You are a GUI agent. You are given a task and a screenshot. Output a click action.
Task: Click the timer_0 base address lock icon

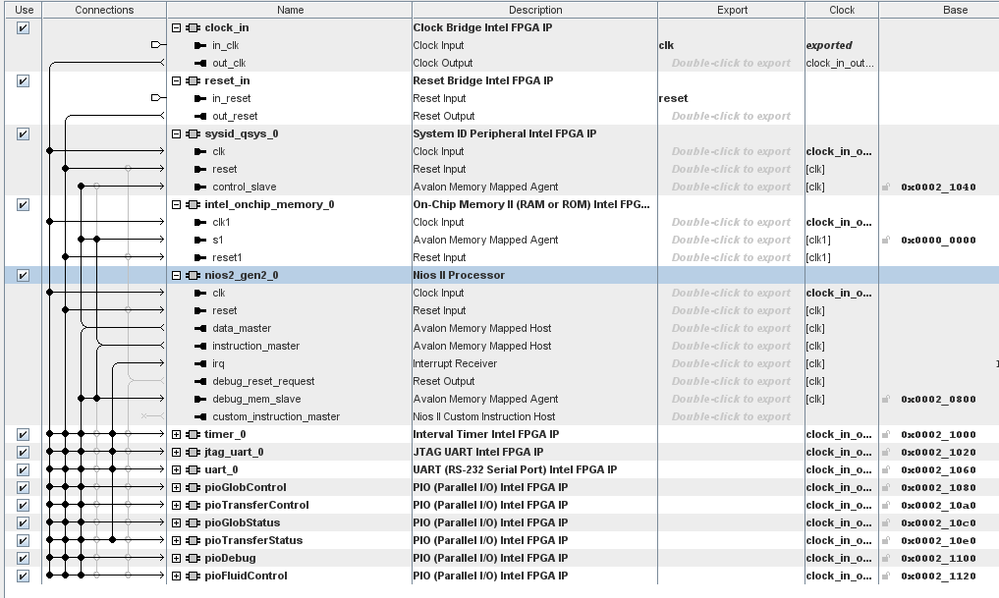point(886,434)
